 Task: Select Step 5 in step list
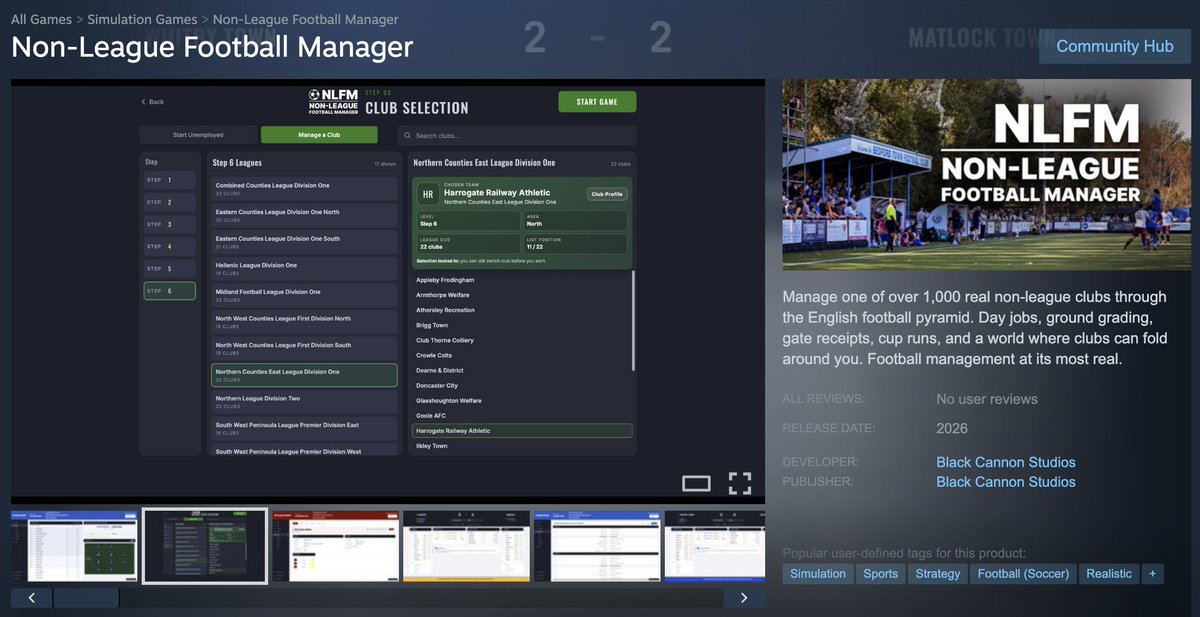tap(169, 268)
